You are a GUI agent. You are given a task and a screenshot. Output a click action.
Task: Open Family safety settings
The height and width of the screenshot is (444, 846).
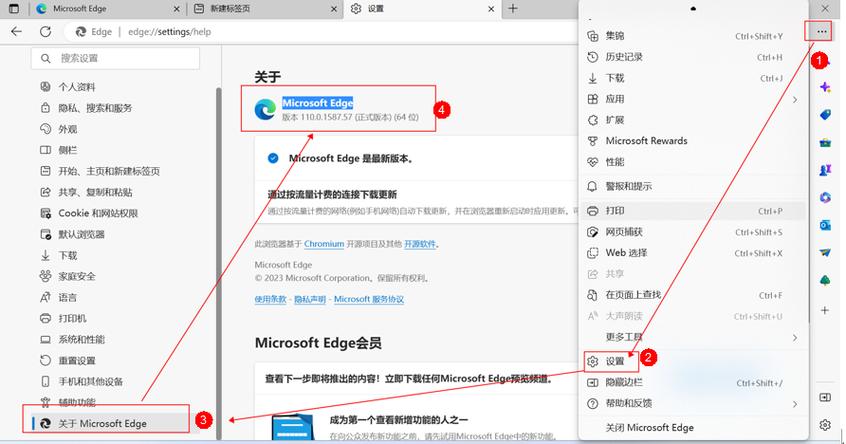pos(68,276)
